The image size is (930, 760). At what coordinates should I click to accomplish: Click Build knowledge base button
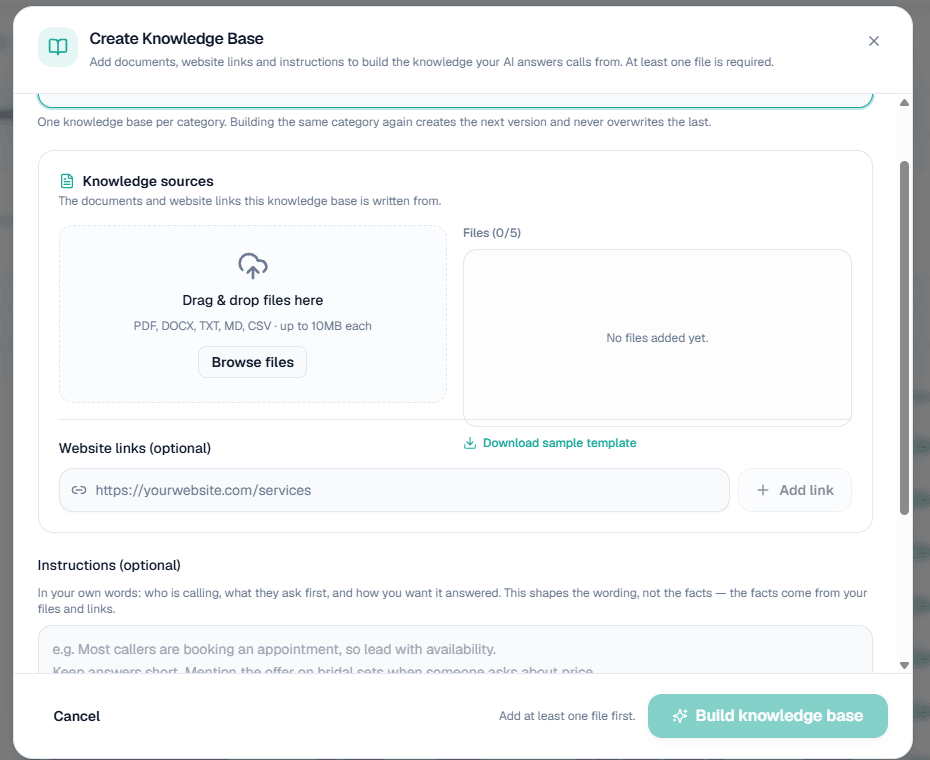tap(767, 716)
